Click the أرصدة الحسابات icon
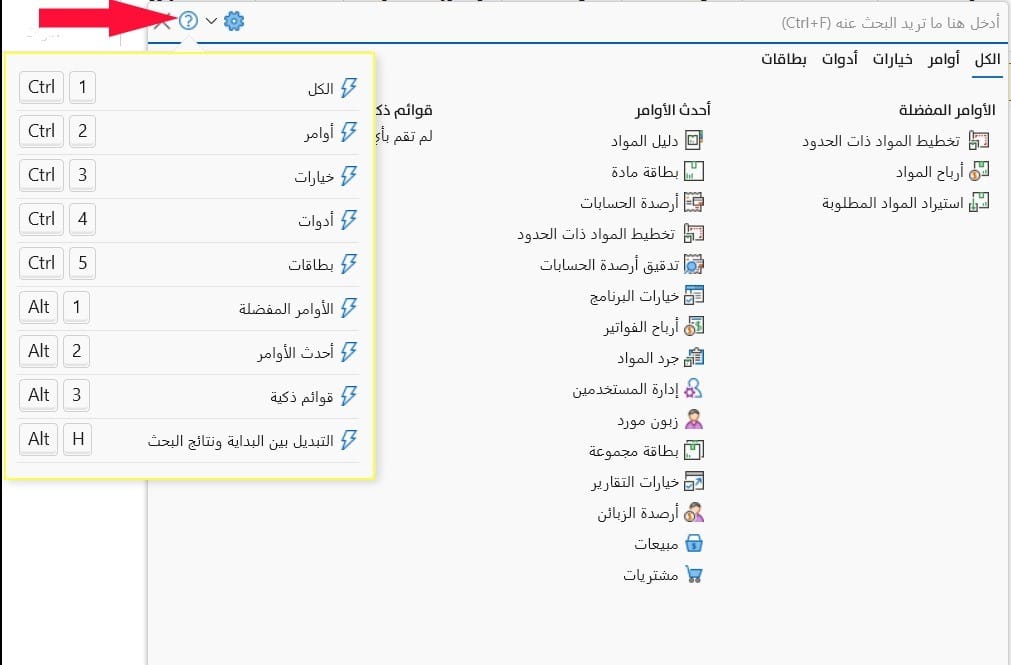Screen dimensions: 1011x665 (x=694, y=202)
